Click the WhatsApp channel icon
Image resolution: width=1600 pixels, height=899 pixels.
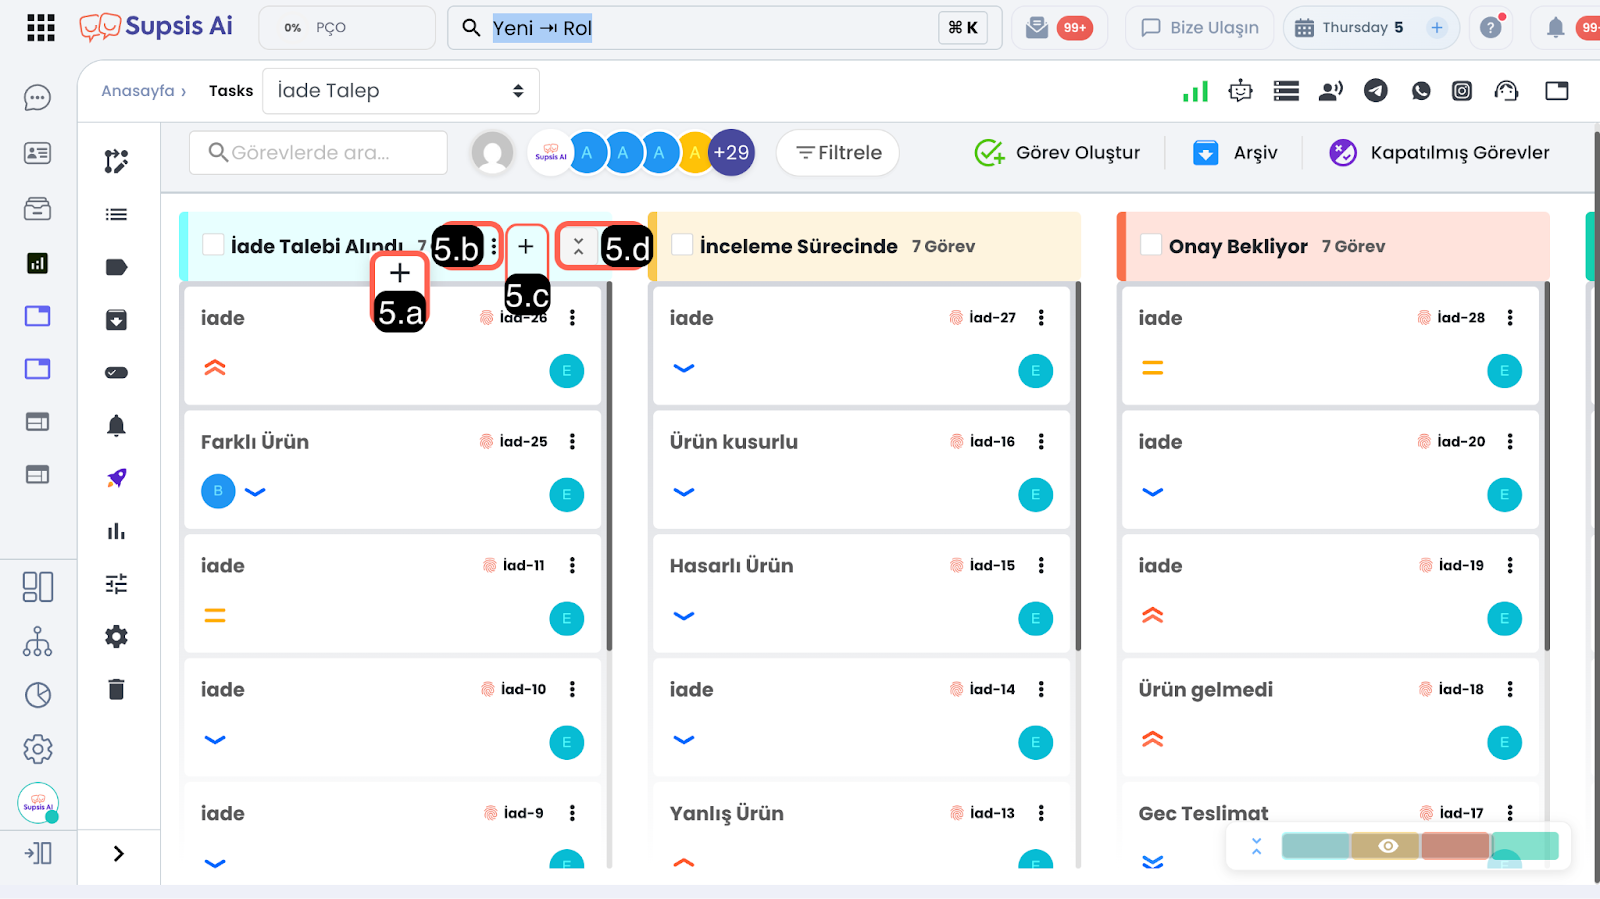[x=1421, y=91]
